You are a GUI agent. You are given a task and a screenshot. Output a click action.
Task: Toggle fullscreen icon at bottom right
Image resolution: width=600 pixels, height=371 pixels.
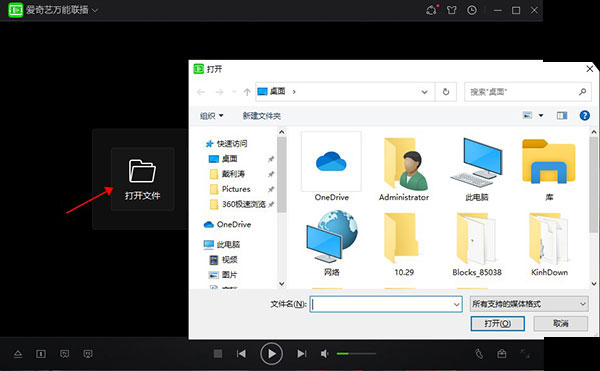click(x=525, y=354)
